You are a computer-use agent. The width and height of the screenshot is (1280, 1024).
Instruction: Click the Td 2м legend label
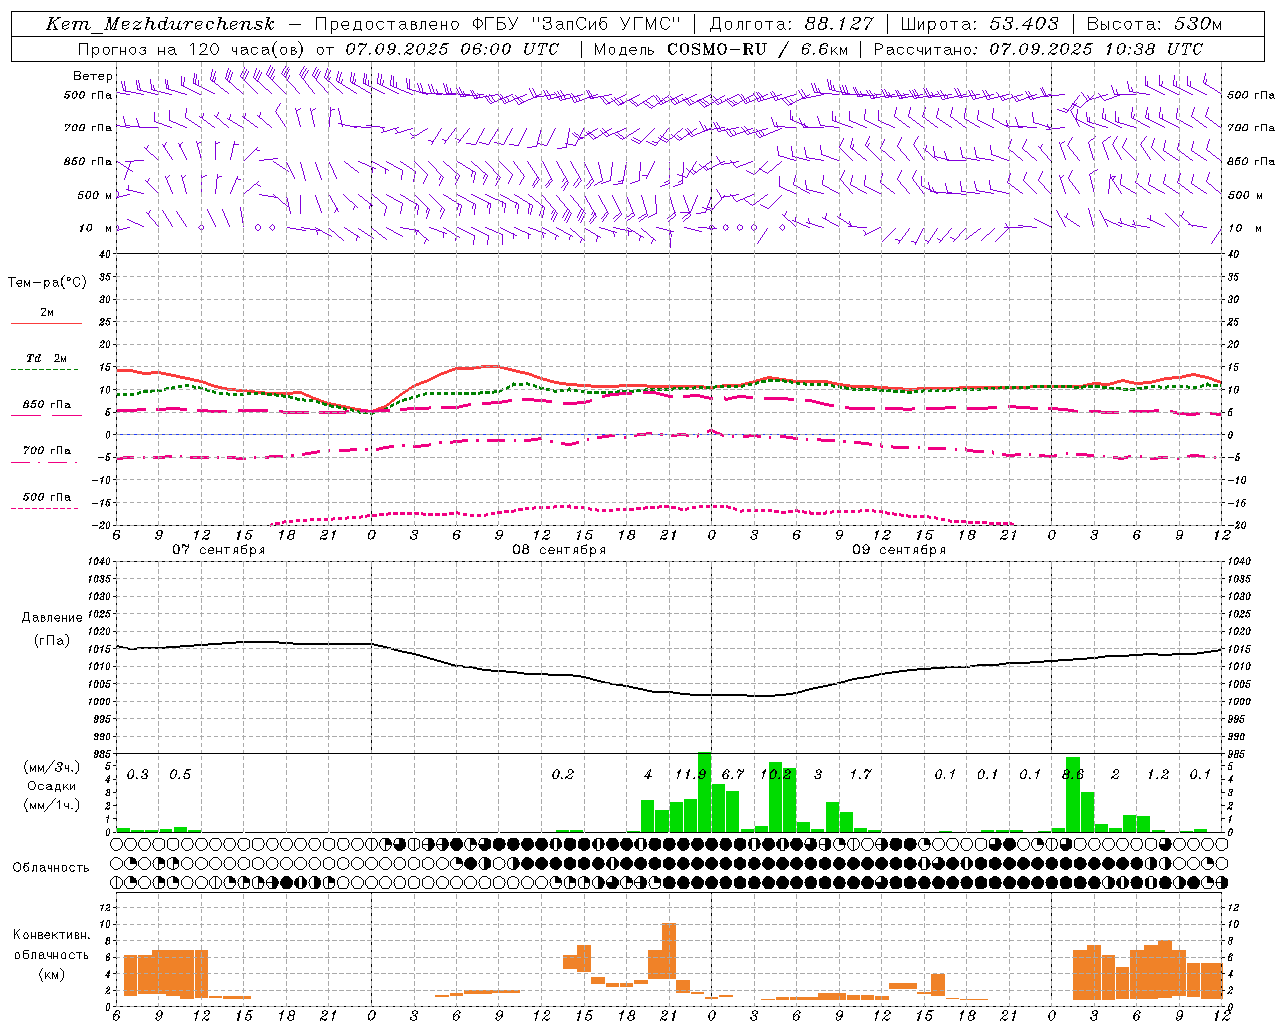tap(47, 358)
